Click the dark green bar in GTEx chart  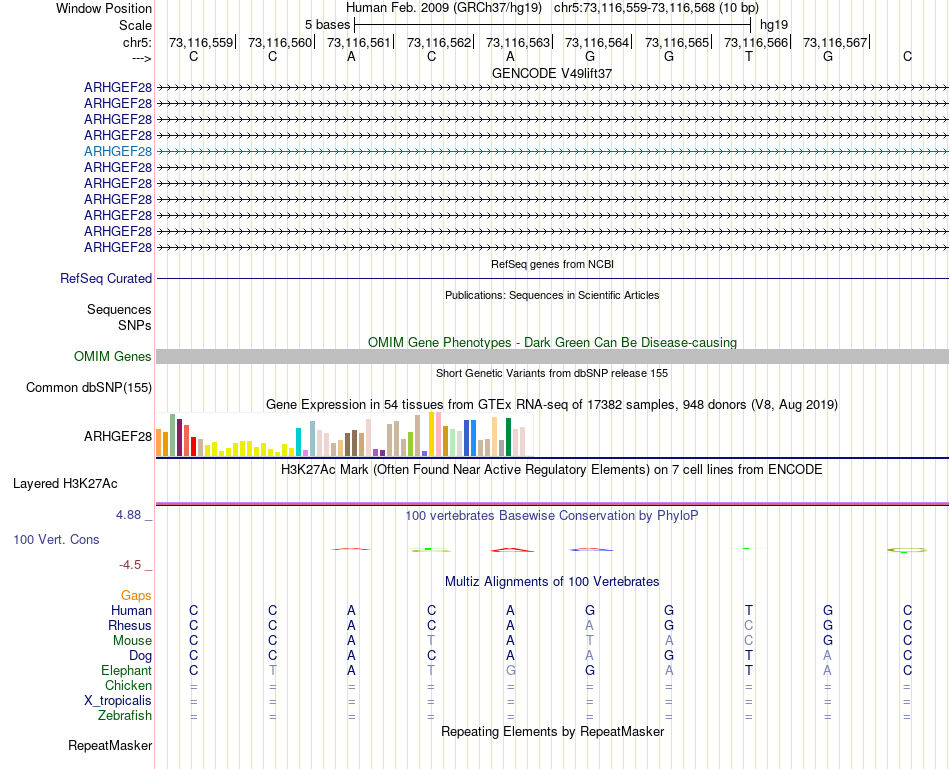(x=508, y=437)
